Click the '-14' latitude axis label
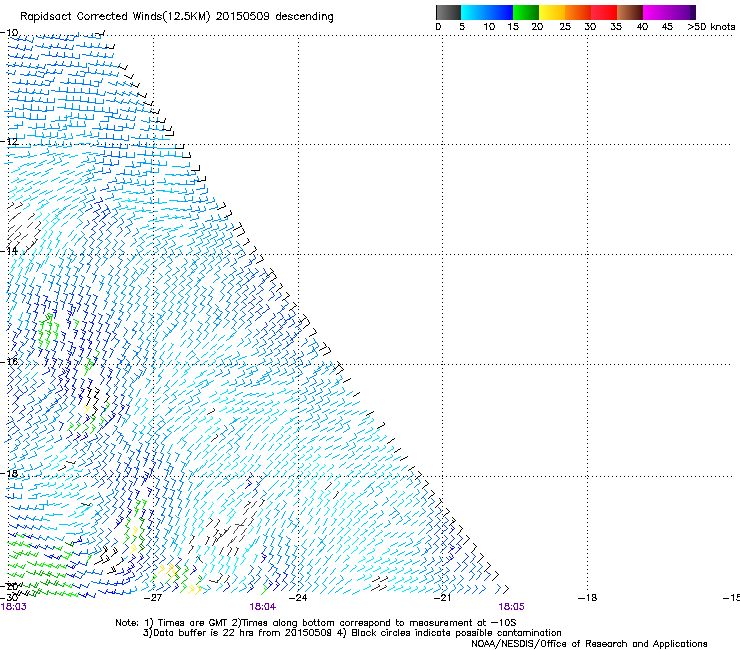This screenshot has width=740, height=650. coord(9,251)
